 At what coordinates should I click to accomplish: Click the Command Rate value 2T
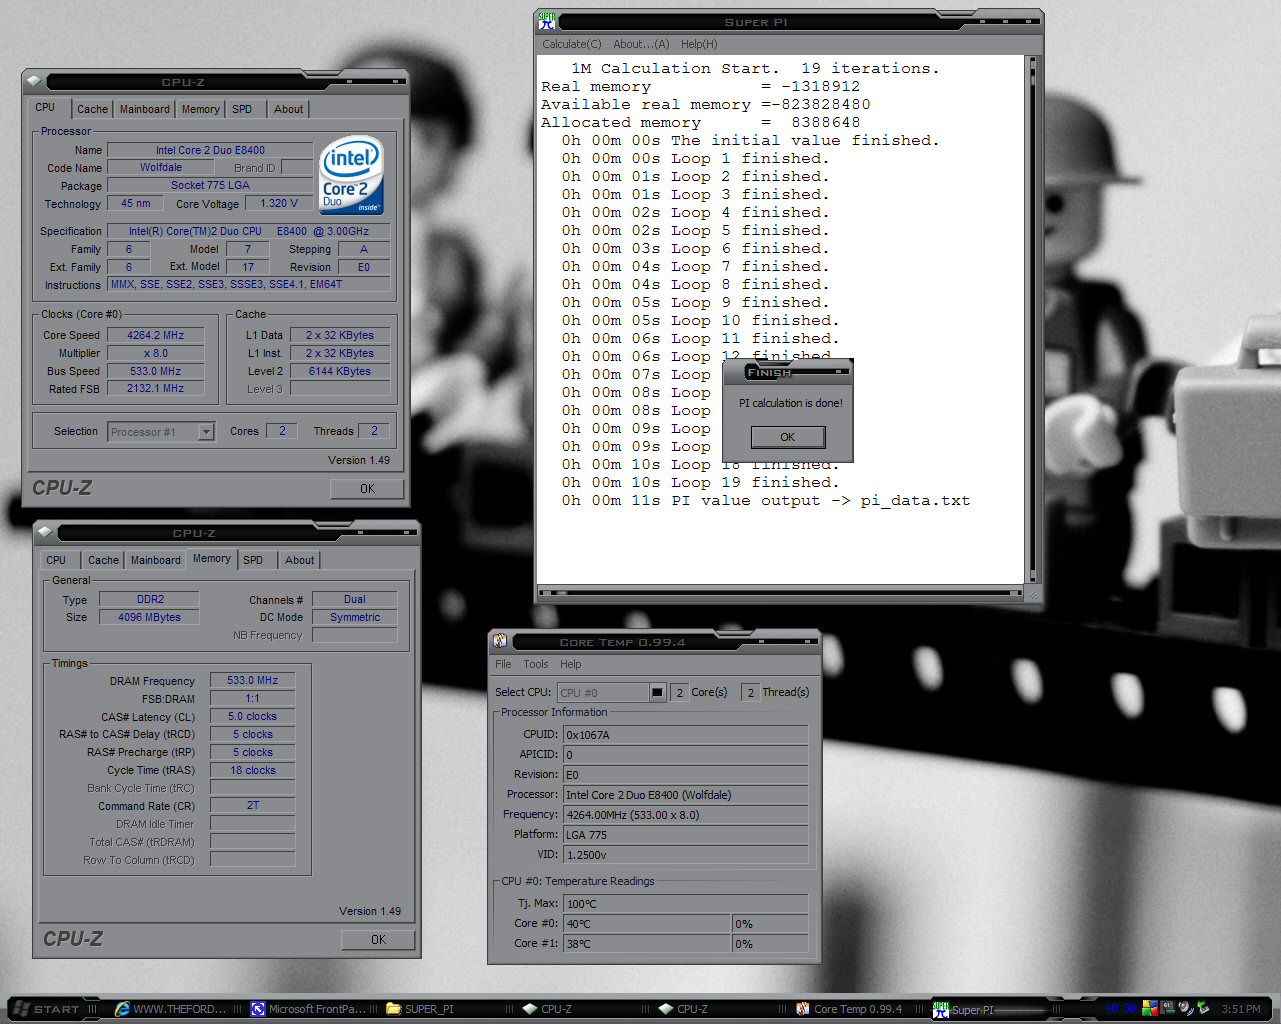tap(253, 806)
